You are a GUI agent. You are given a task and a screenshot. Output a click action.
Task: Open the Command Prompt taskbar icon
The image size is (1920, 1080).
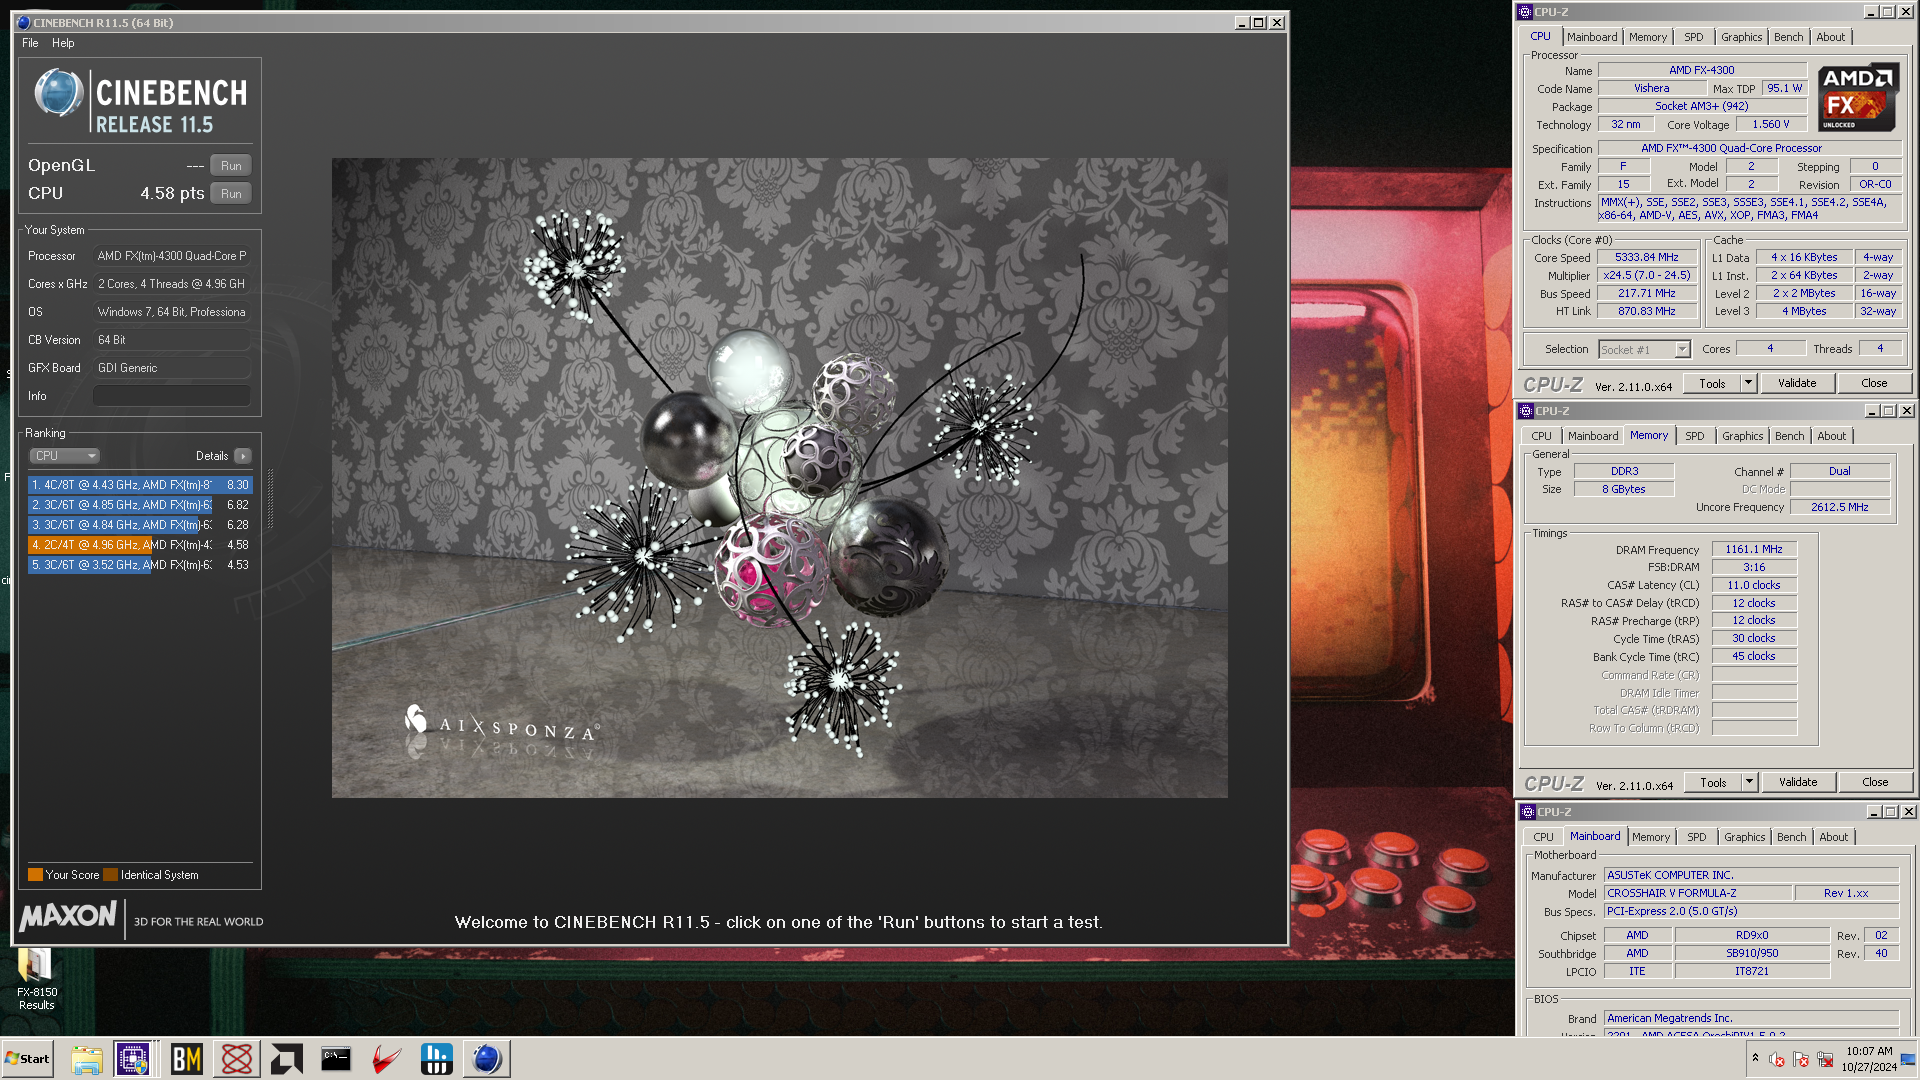click(336, 1059)
